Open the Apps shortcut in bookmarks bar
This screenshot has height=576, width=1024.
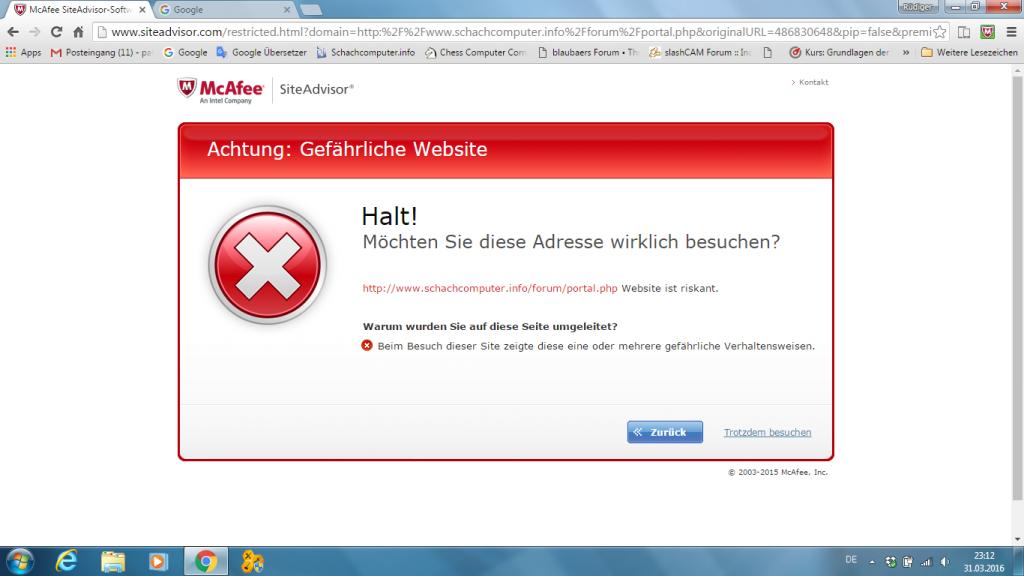(x=23, y=52)
